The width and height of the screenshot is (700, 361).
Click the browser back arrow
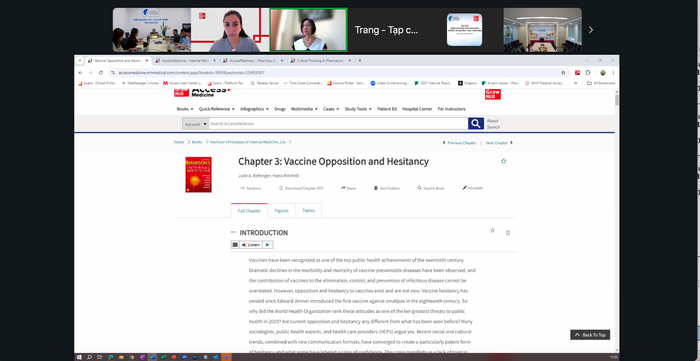point(80,72)
